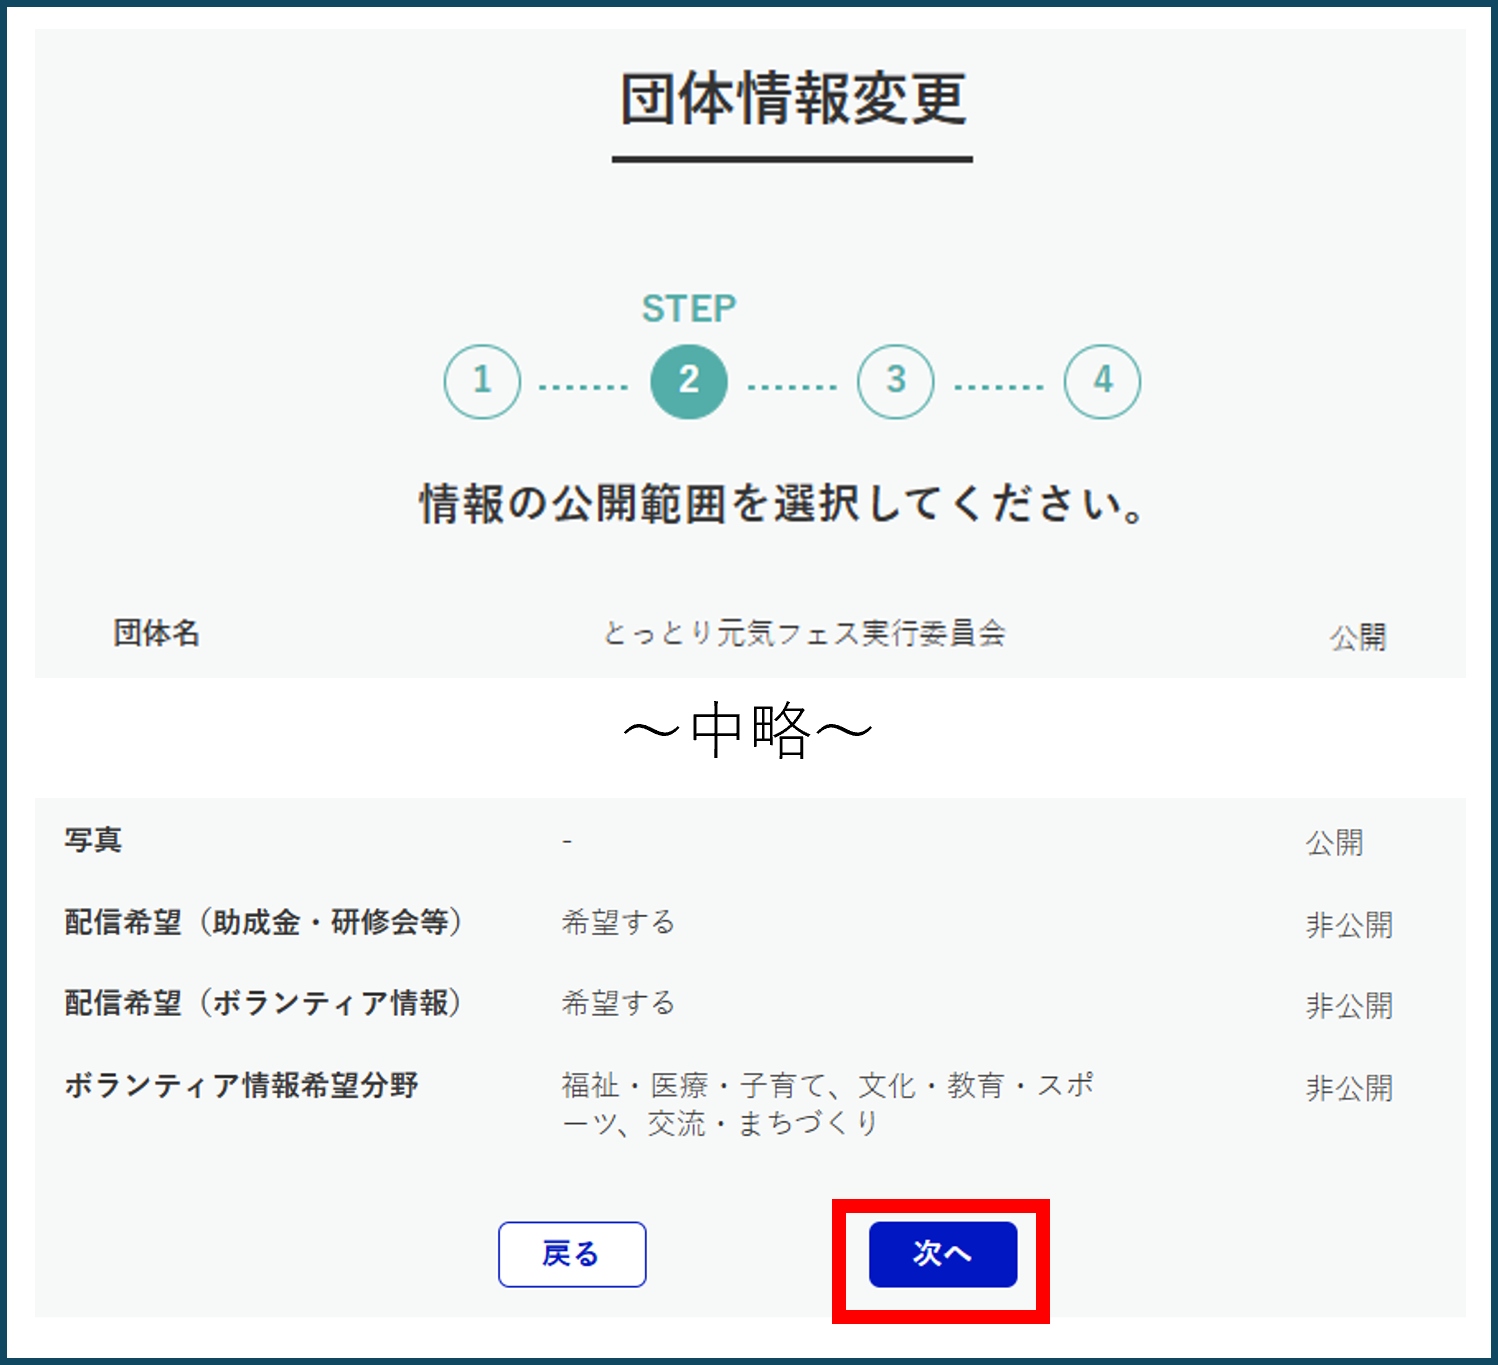Click the 戻る button to go back

tap(572, 1254)
